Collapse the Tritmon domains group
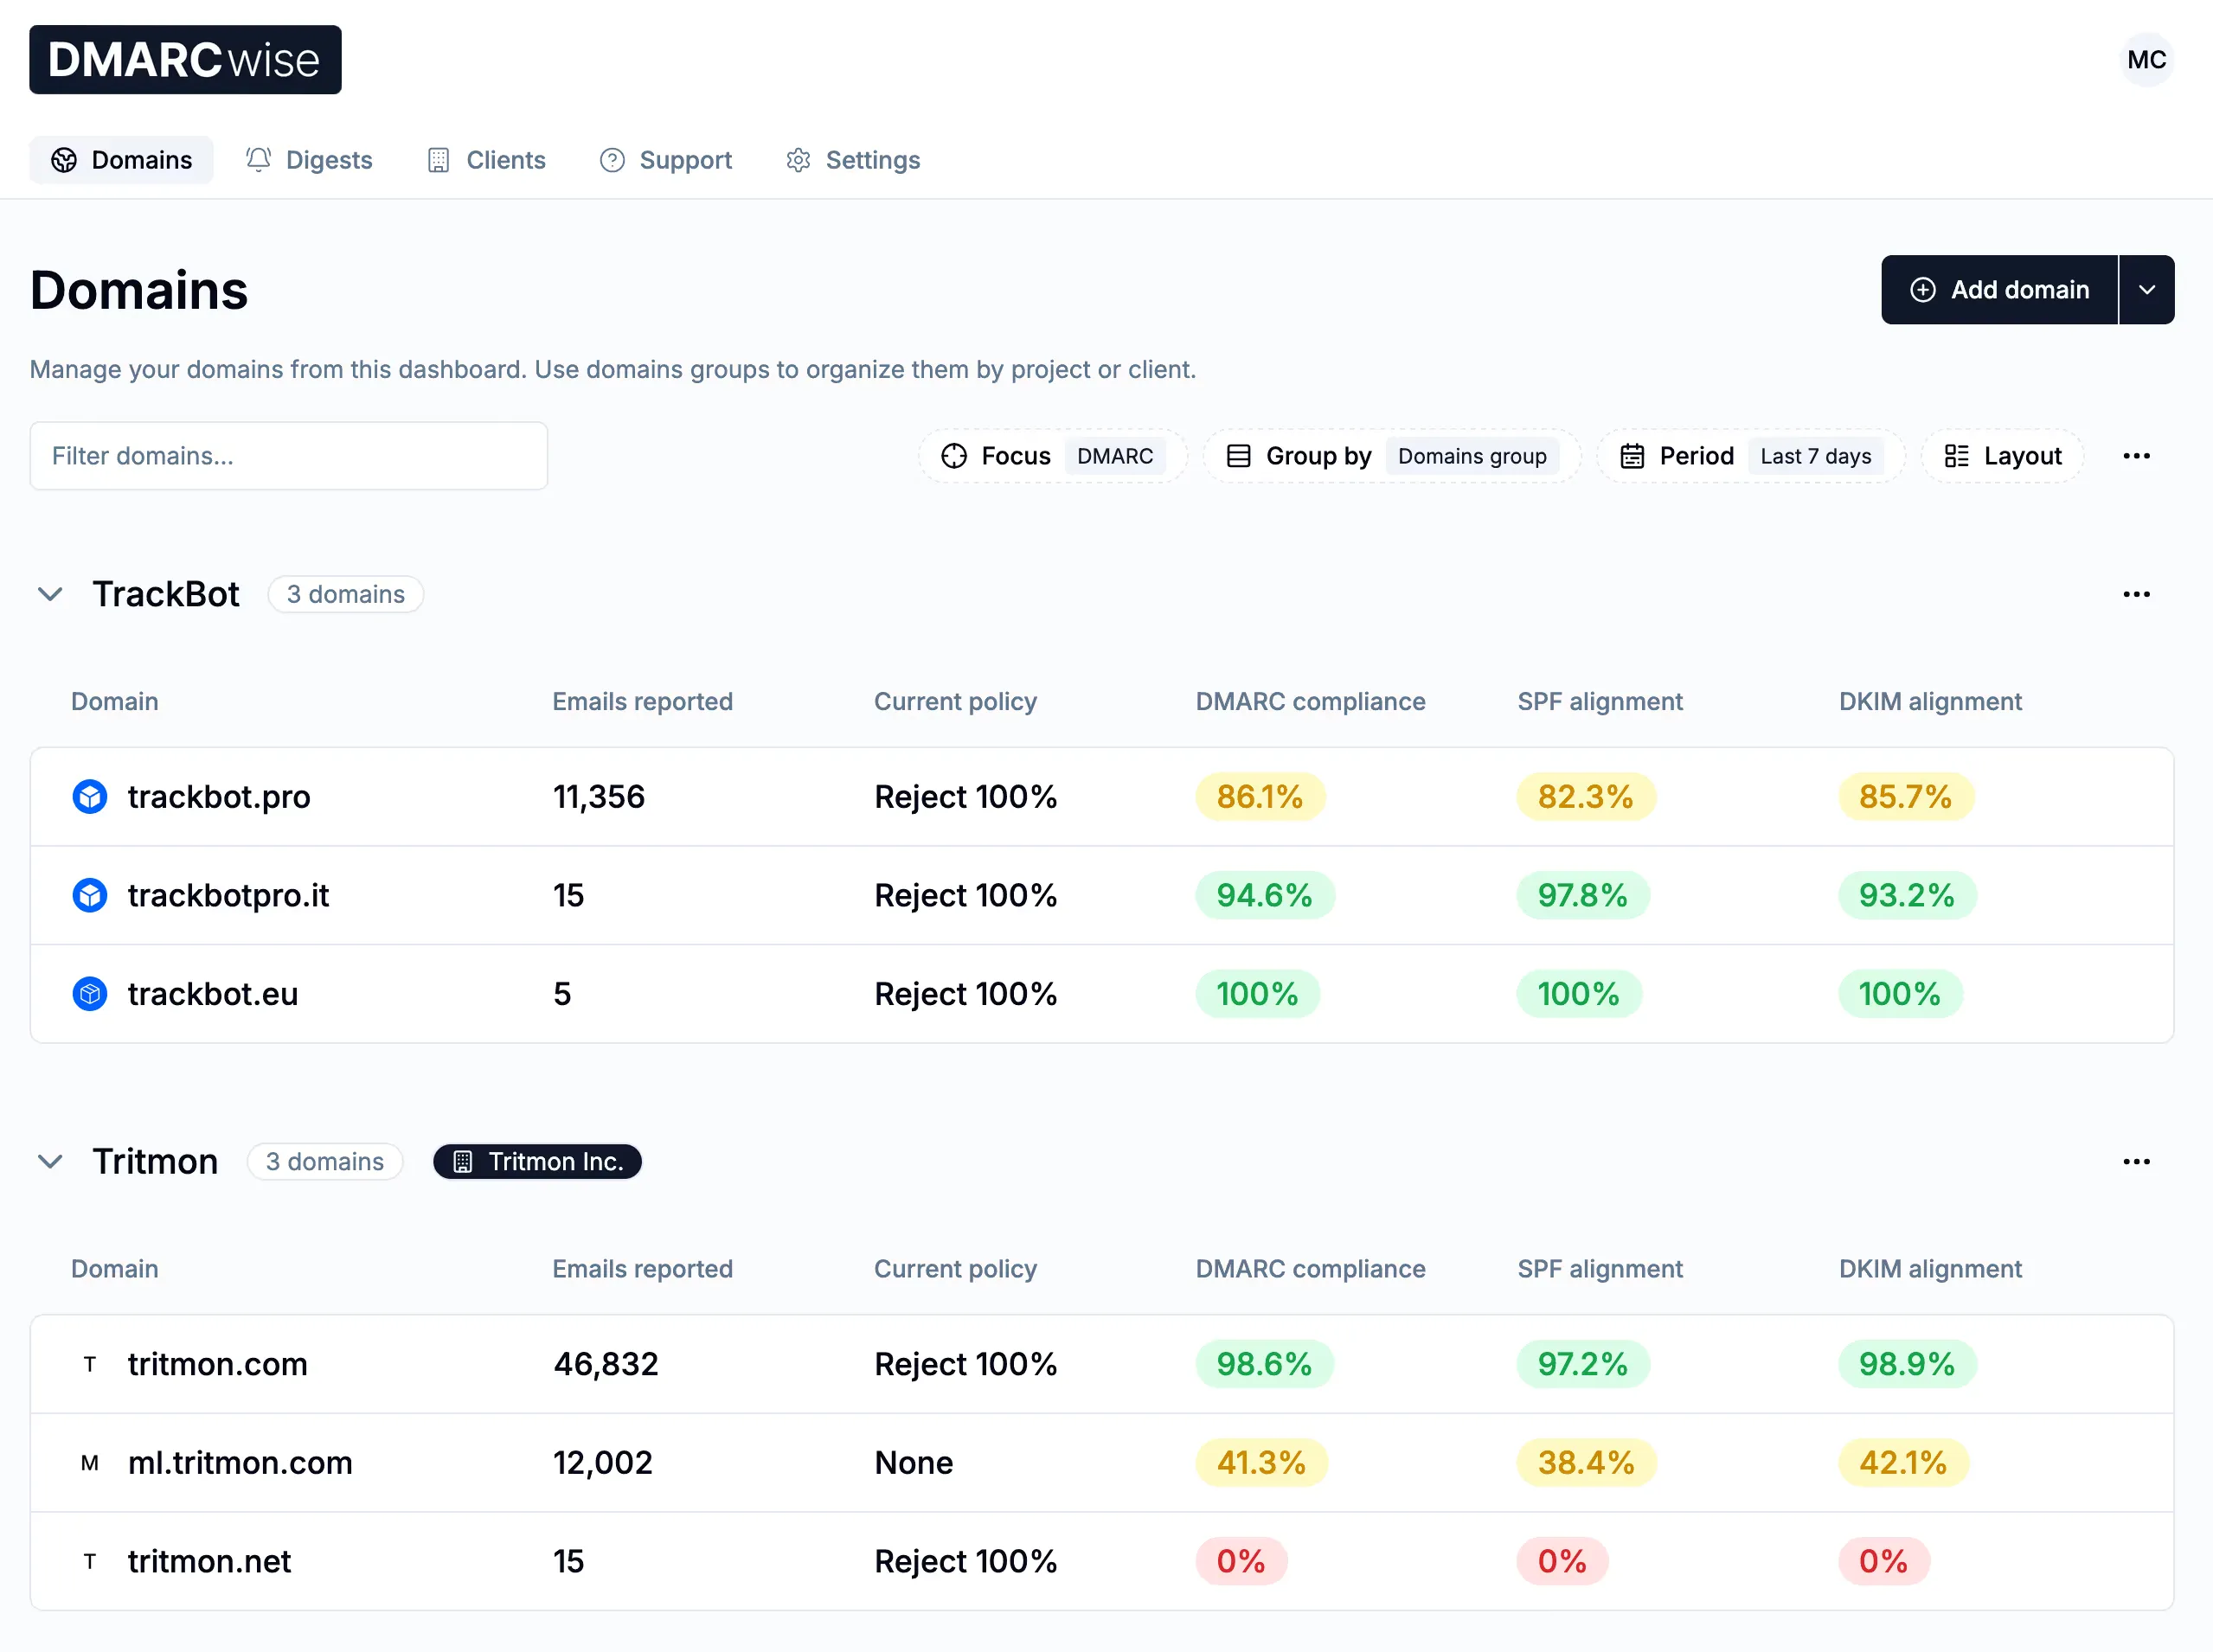This screenshot has width=2213, height=1652. (50, 1161)
